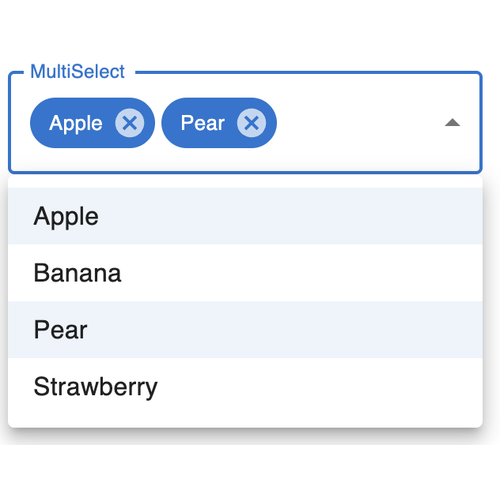This screenshot has width=500, height=500.
Task: Close the options popup via triangle indicator
Action: click(452, 123)
